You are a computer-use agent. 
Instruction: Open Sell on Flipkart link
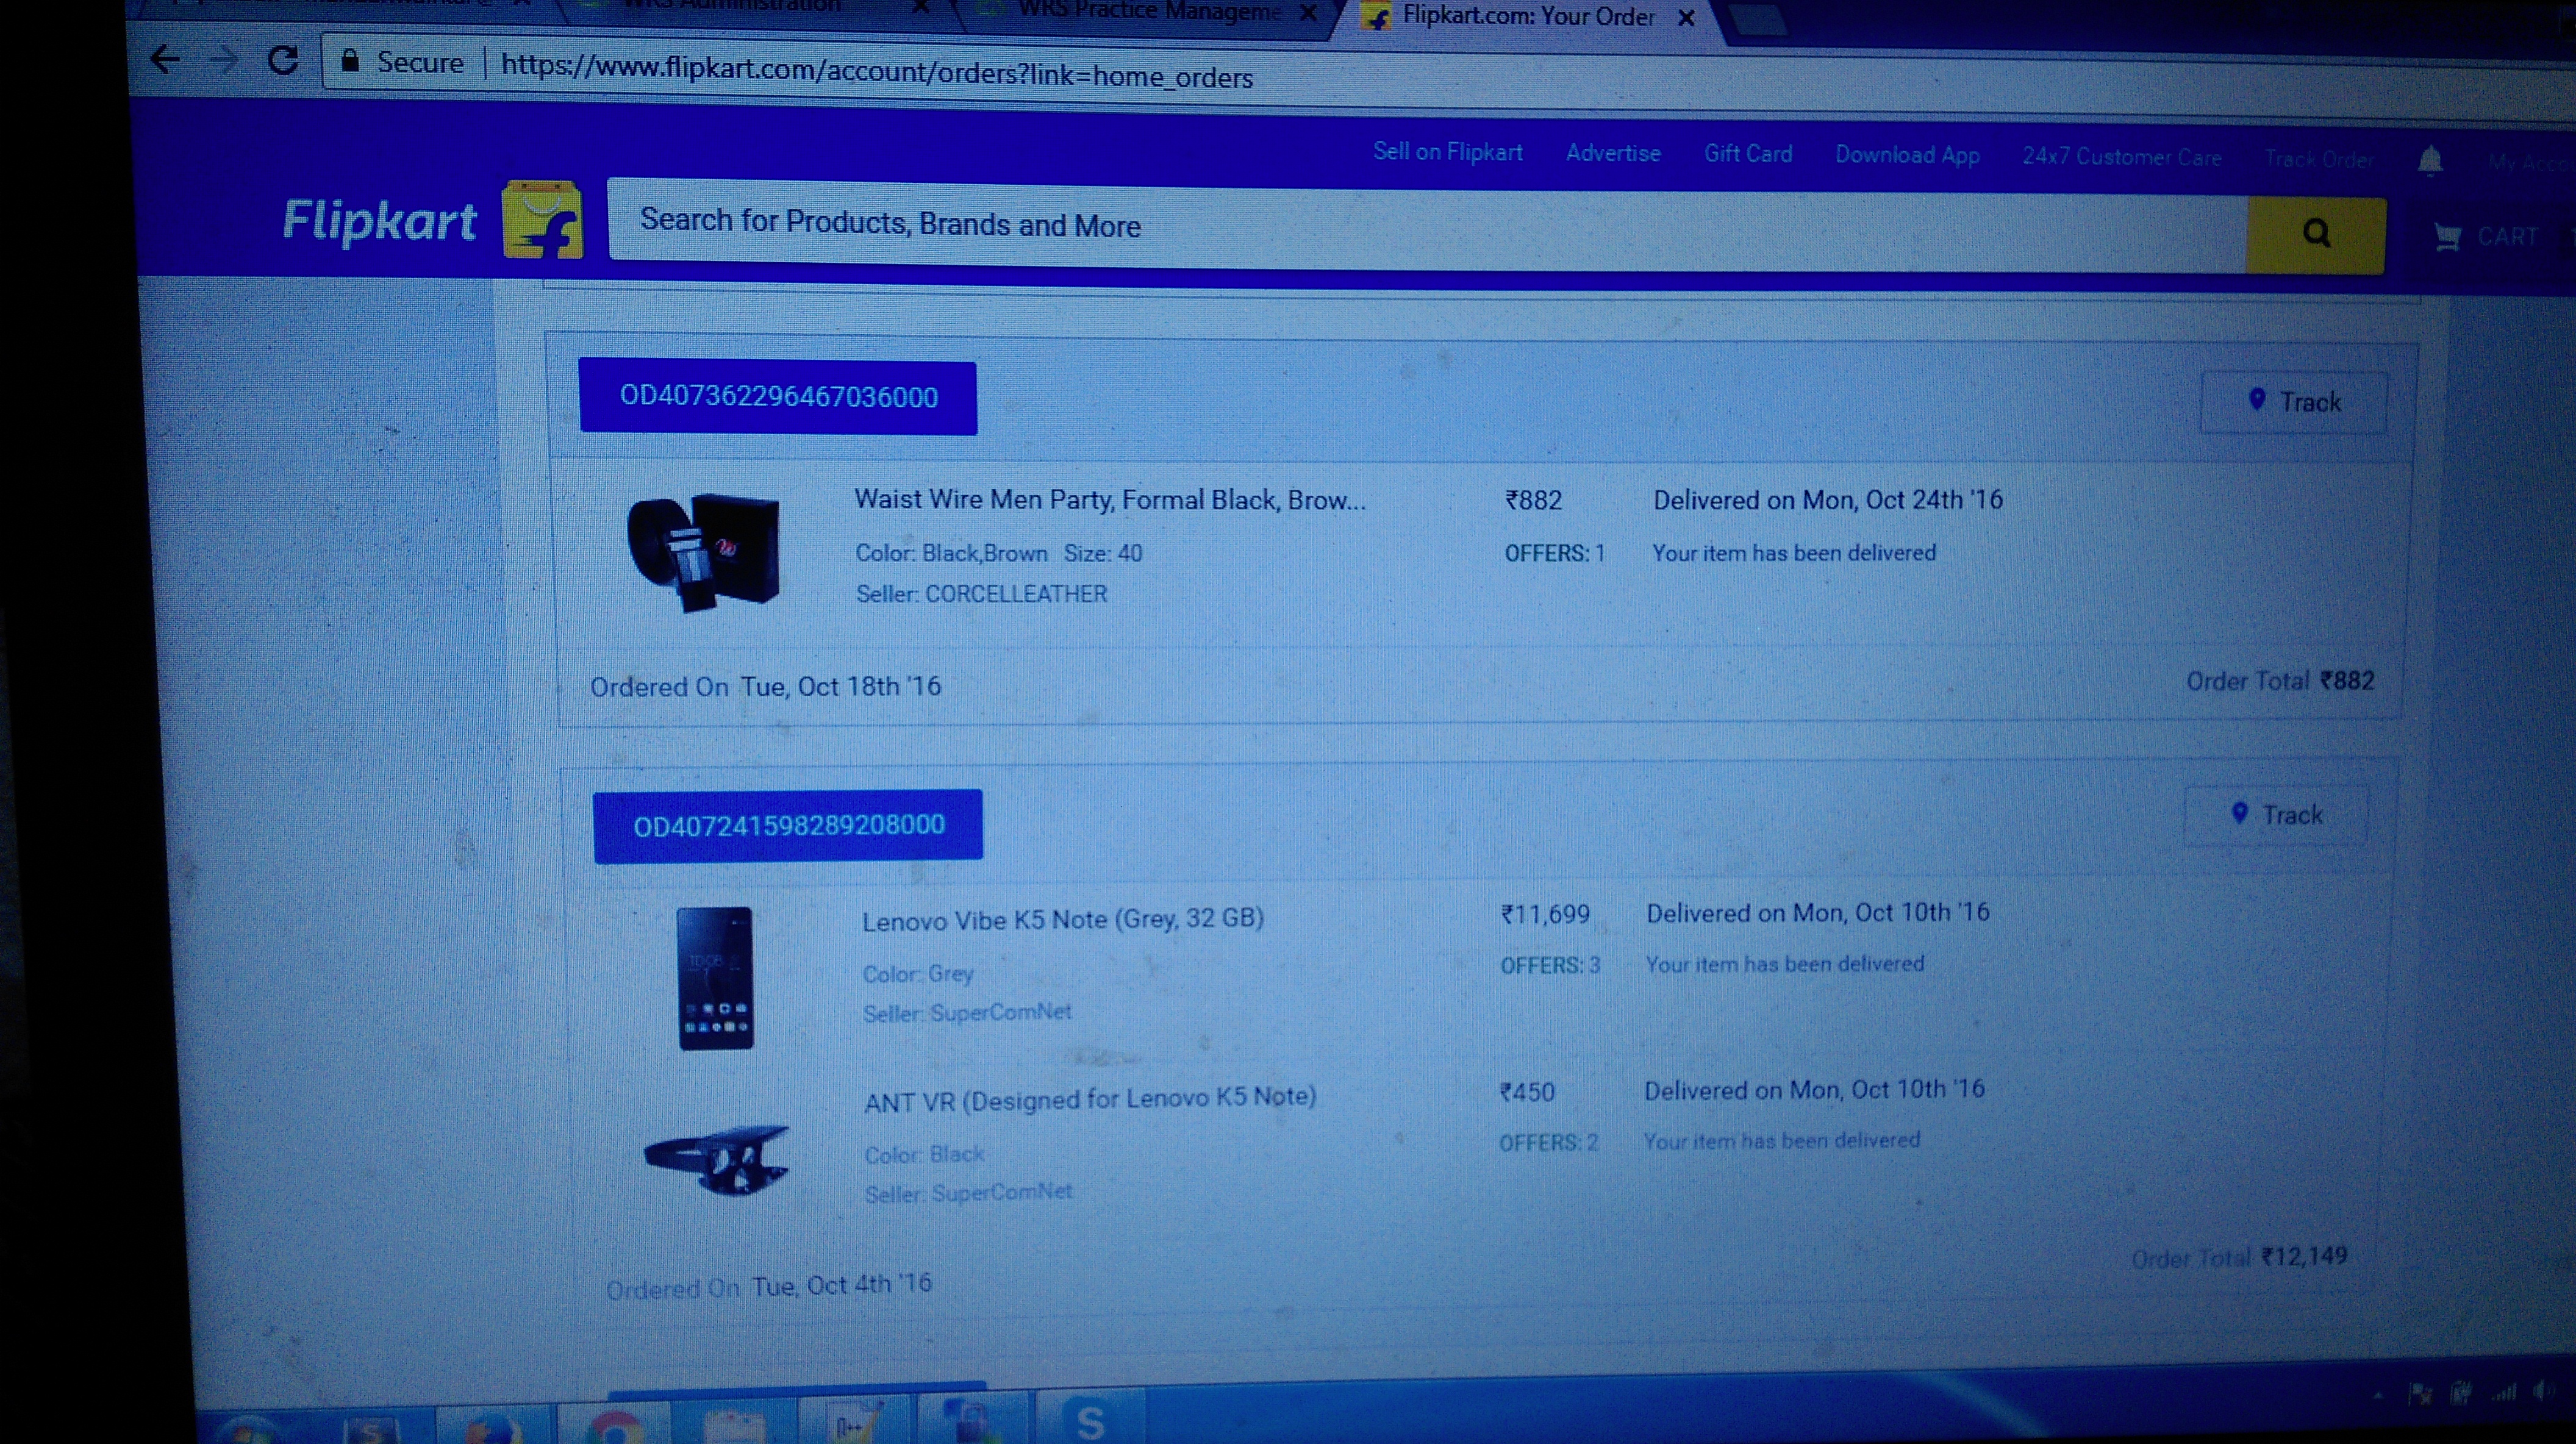pos(1447,152)
